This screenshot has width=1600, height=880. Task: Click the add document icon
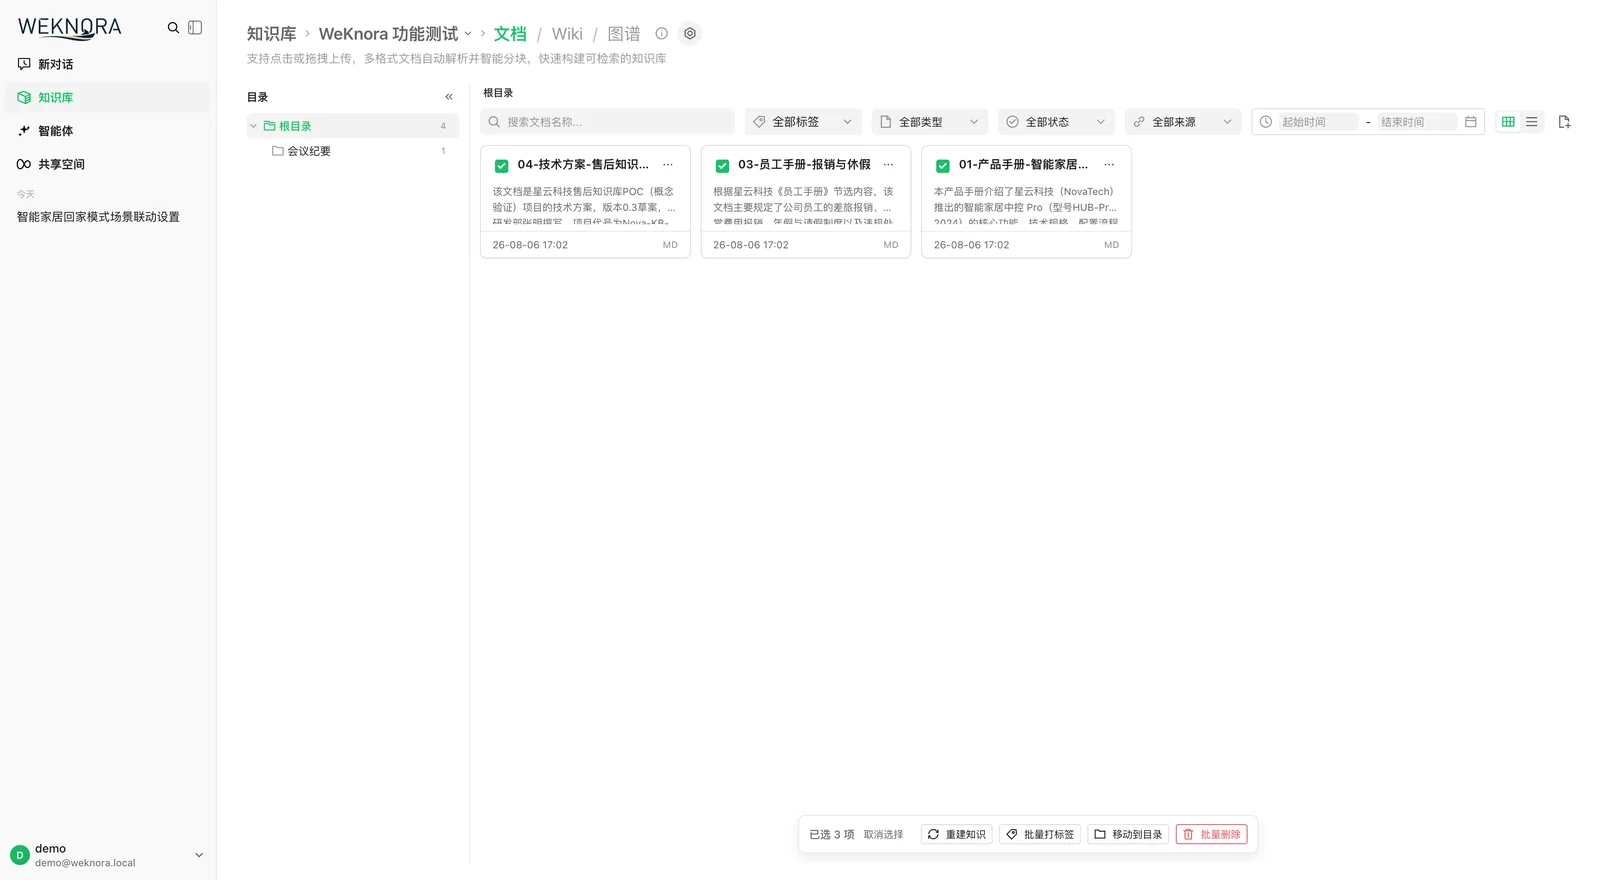(x=1565, y=122)
